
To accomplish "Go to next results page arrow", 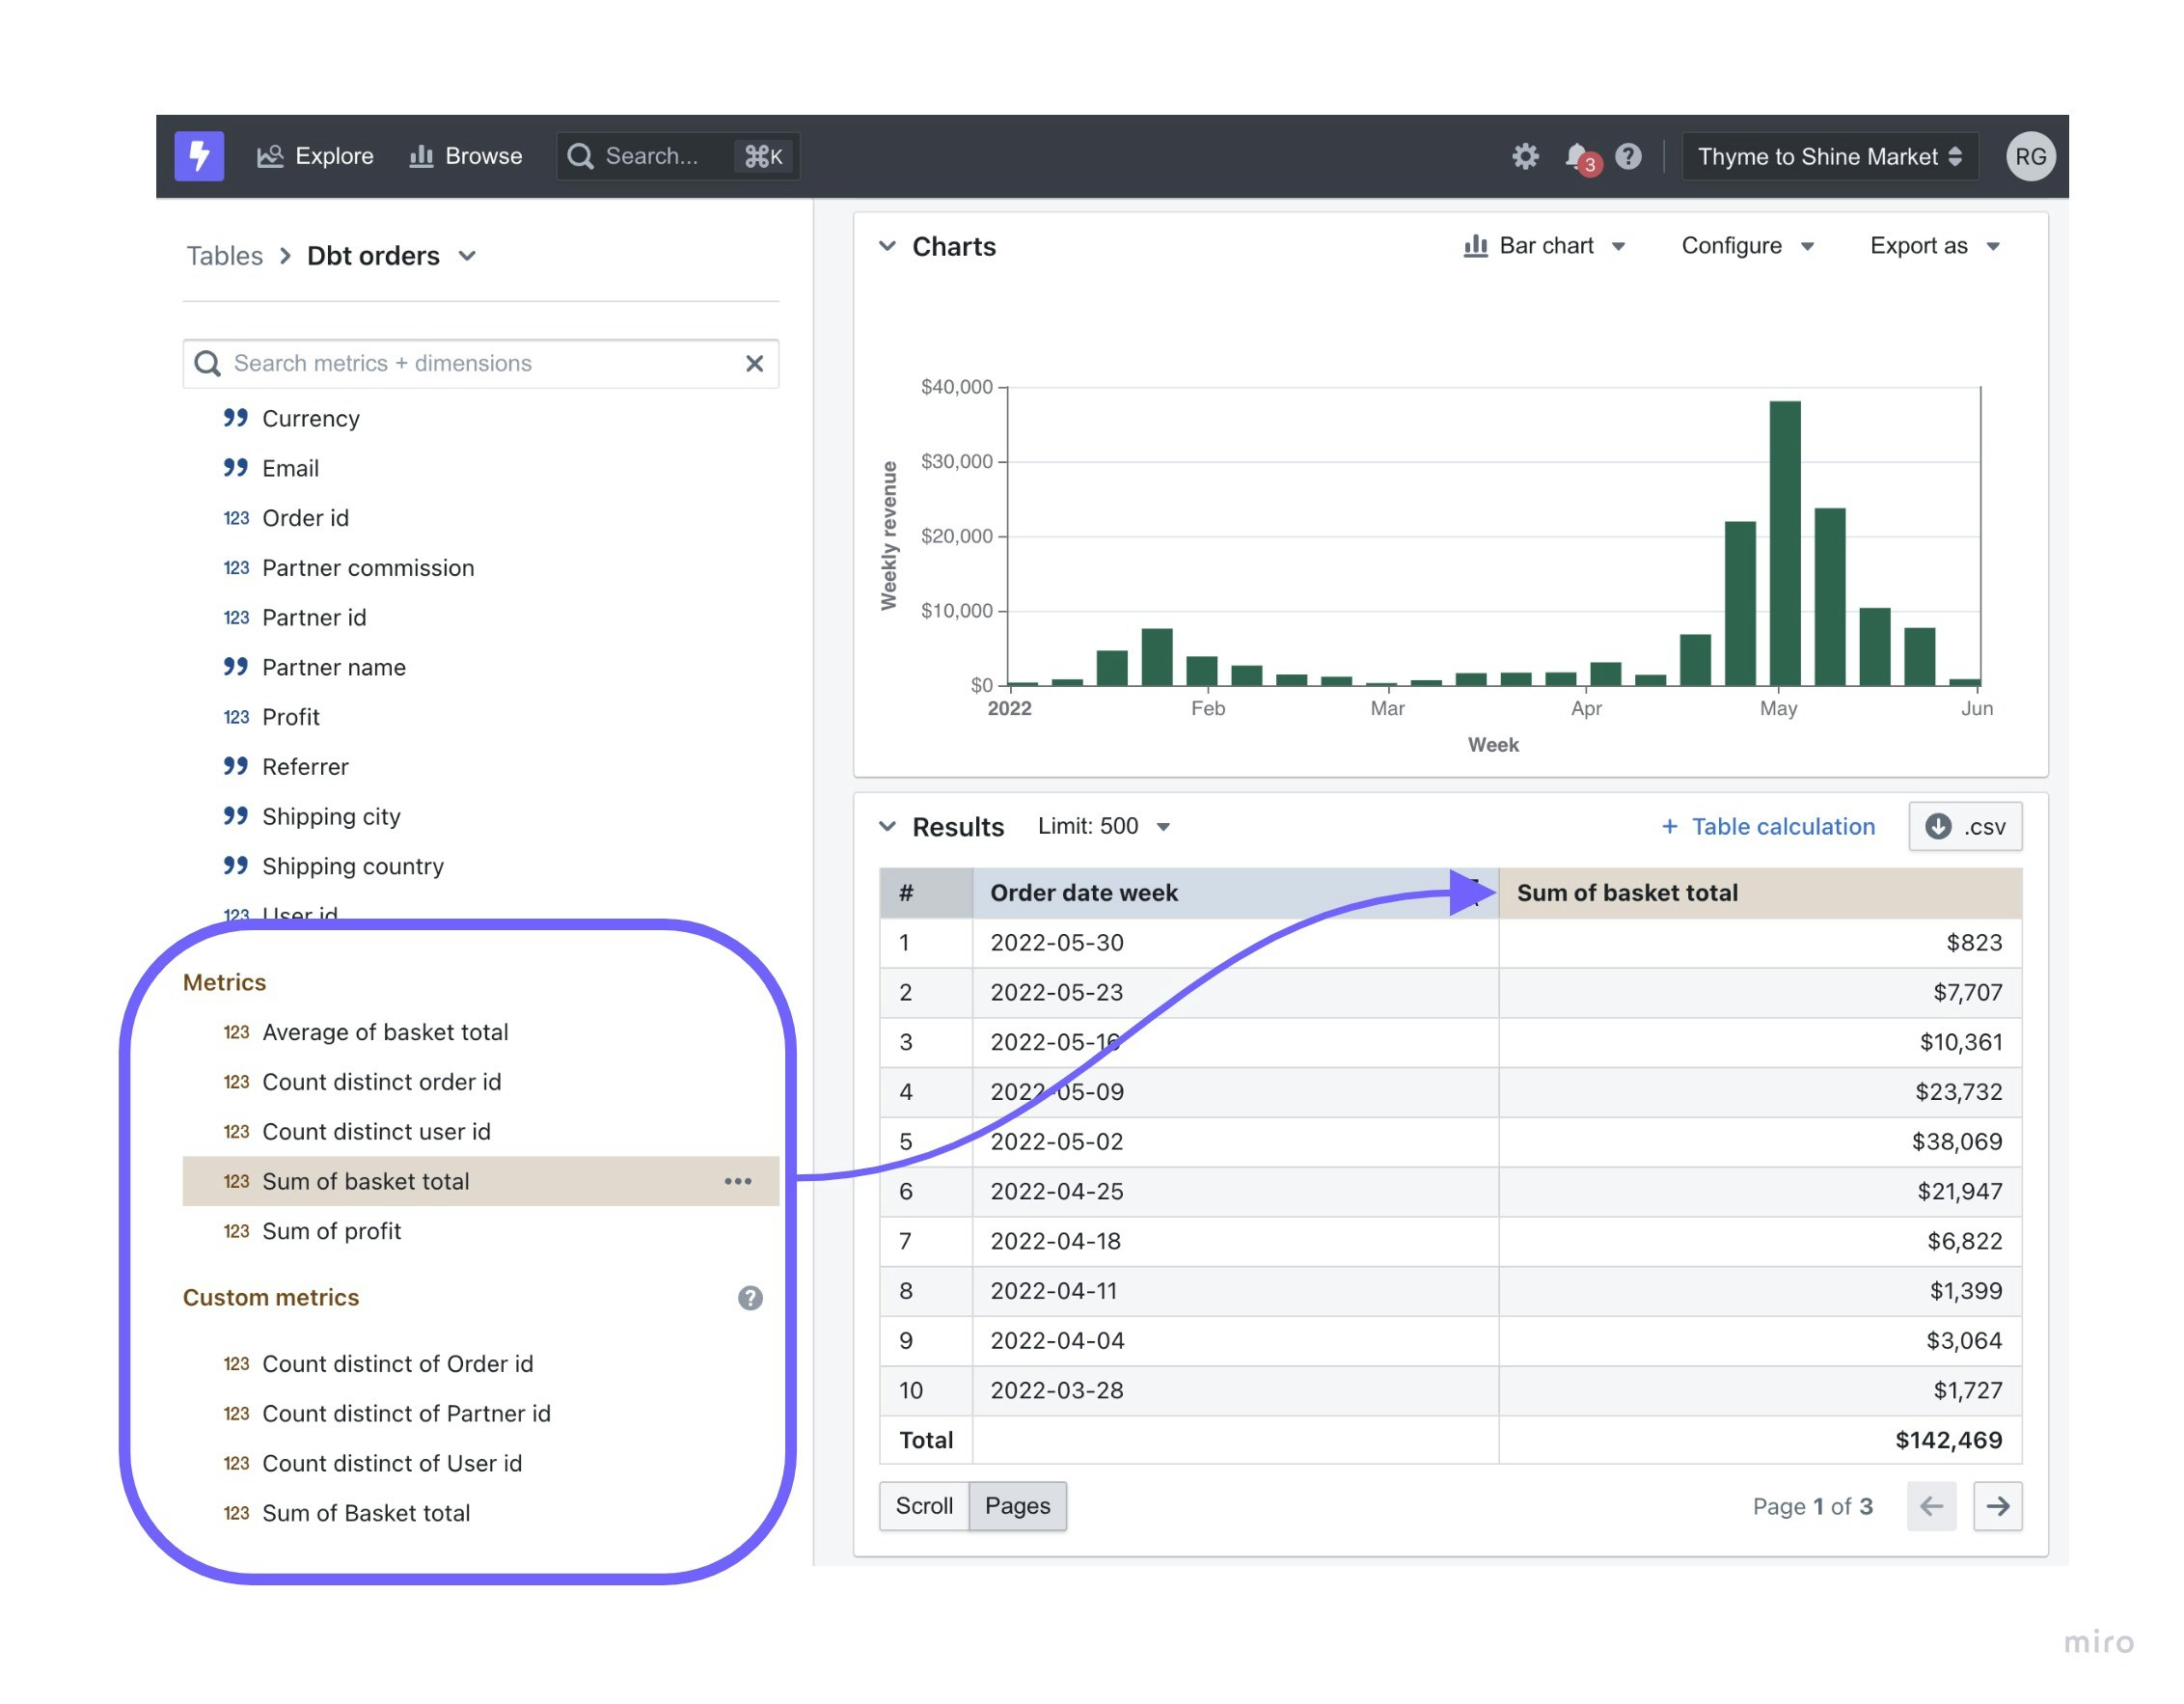I will (1997, 1506).
